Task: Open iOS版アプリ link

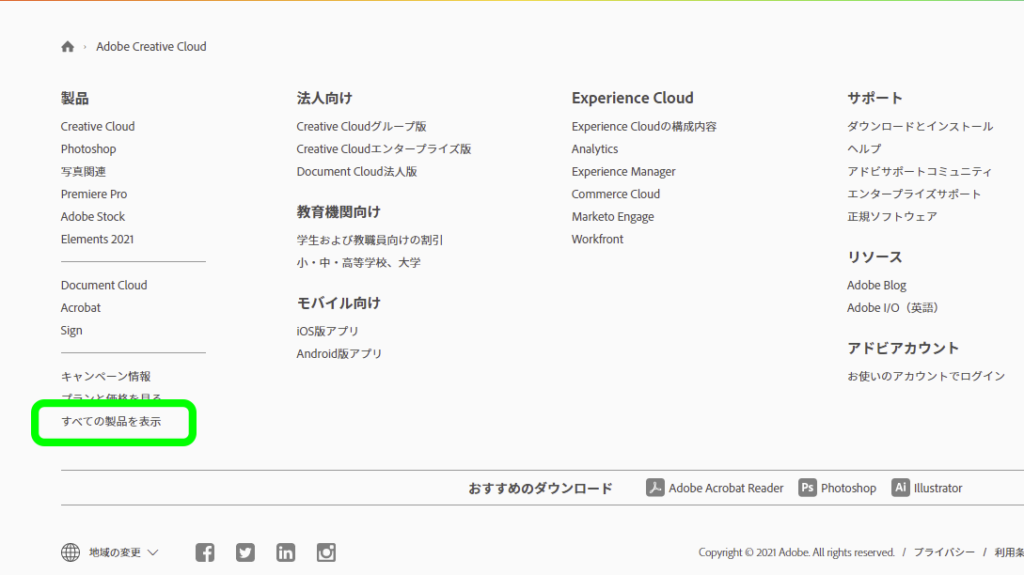Action: tap(327, 331)
